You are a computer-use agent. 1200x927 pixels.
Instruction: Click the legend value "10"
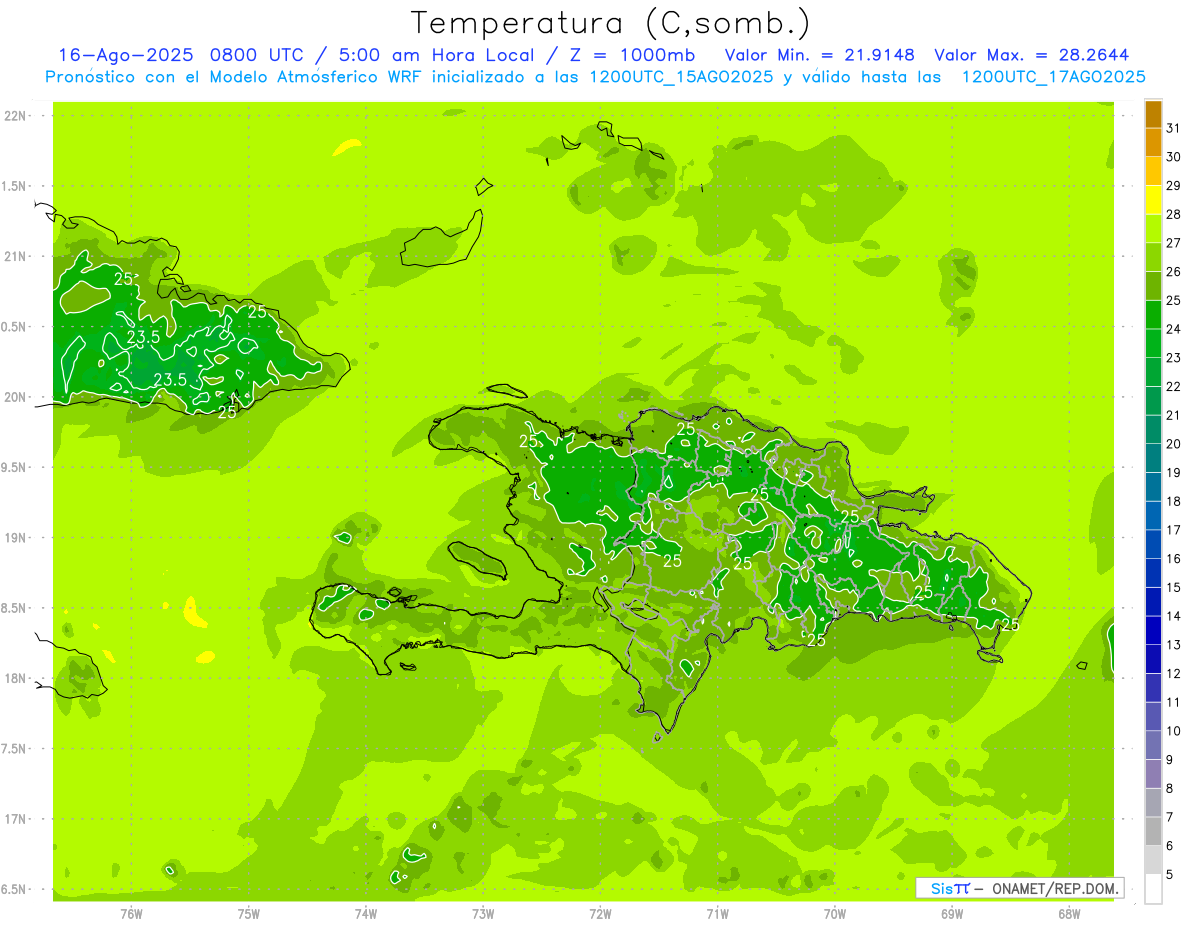click(1173, 731)
